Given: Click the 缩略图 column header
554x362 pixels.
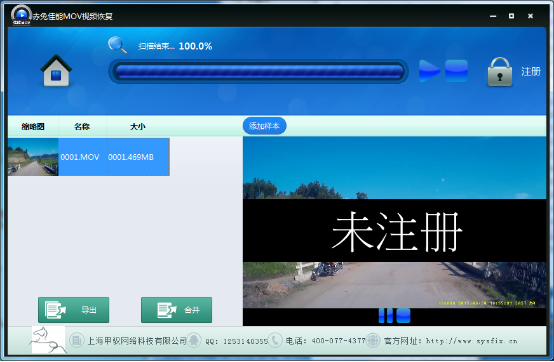Looking at the screenshot, I should click(x=33, y=126).
